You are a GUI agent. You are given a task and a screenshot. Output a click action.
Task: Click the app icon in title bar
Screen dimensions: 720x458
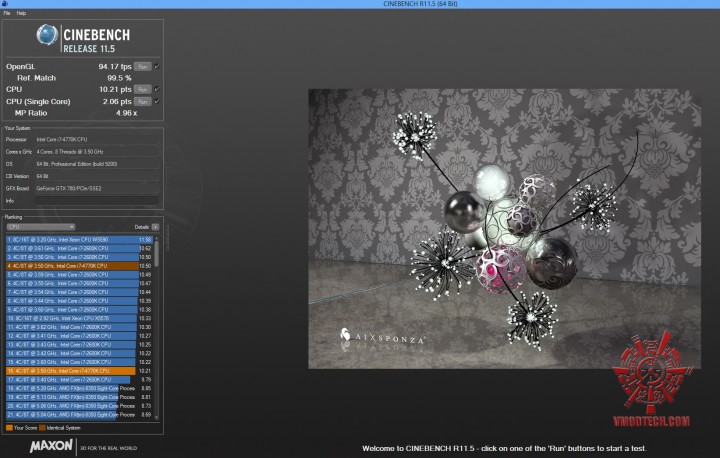(x=5, y=4)
